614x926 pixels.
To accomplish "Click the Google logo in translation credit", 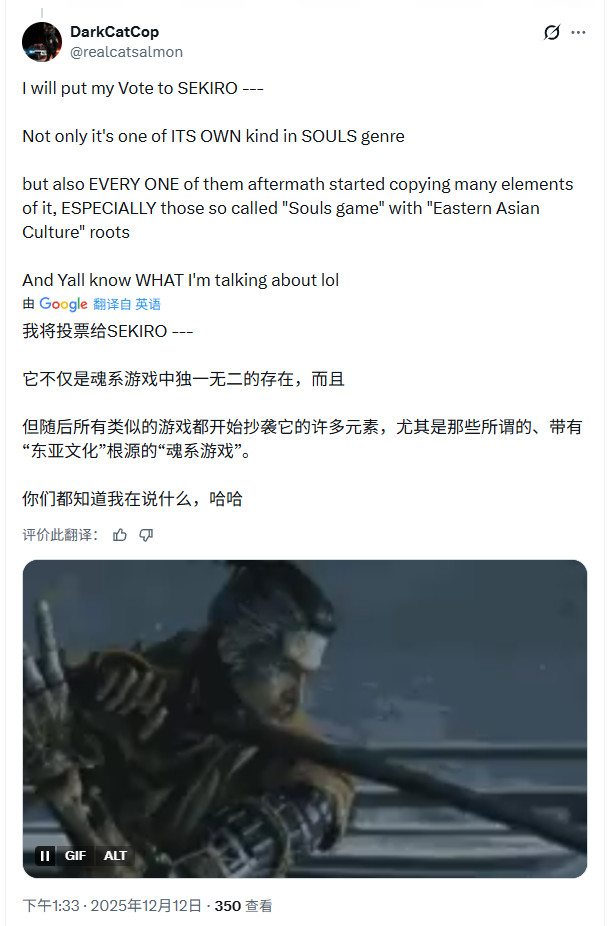I will click(x=63, y=304).
